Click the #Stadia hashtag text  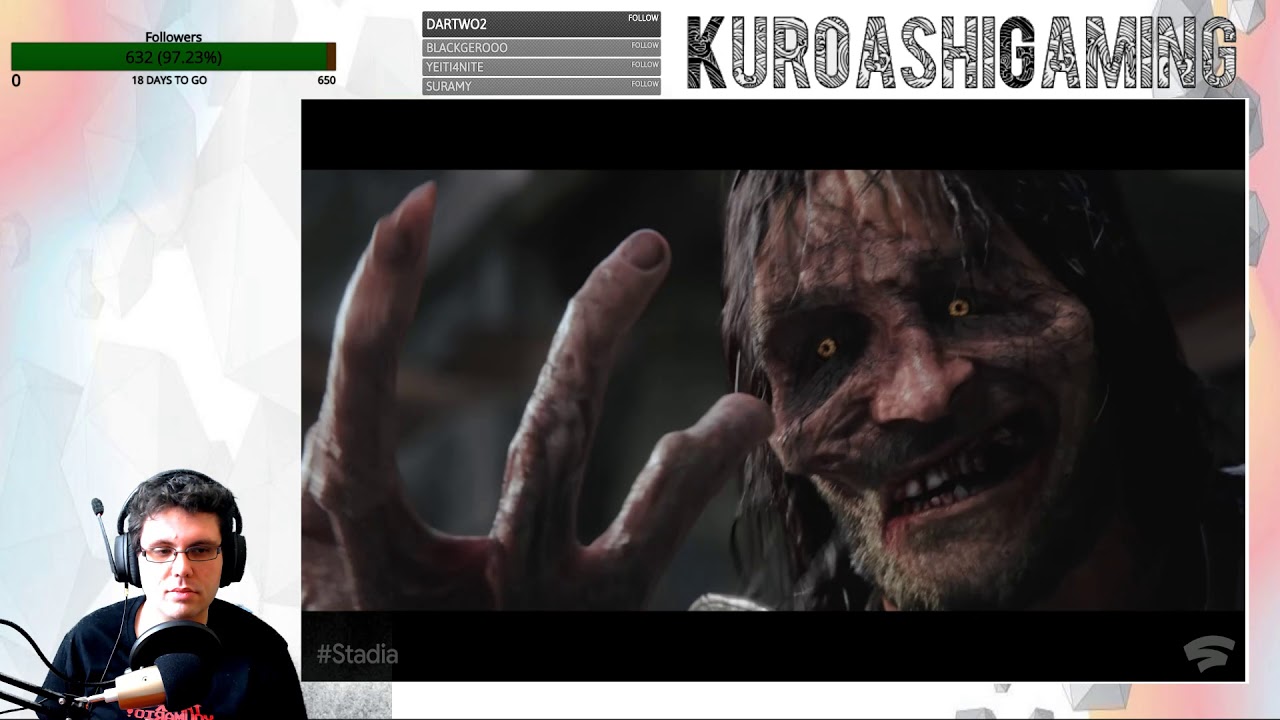(x=357, y=655)
